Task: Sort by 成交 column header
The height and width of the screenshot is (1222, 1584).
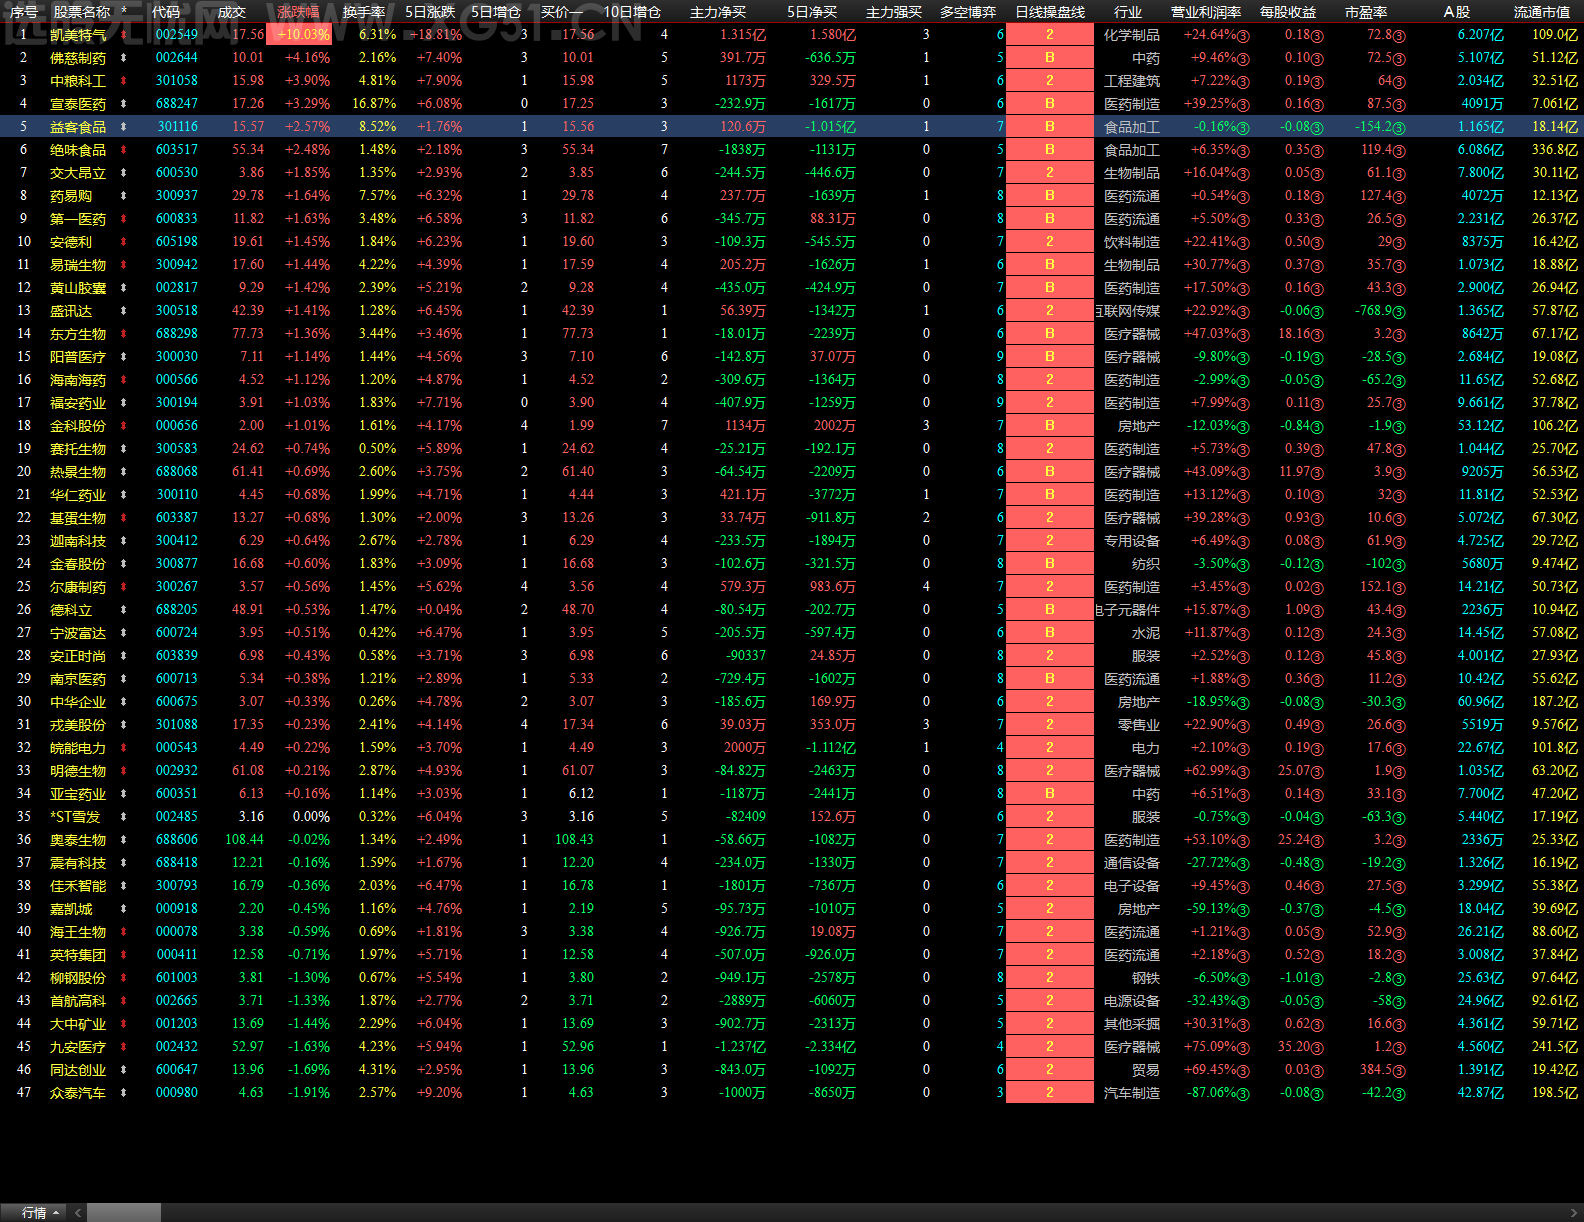Action: point(232,12)
